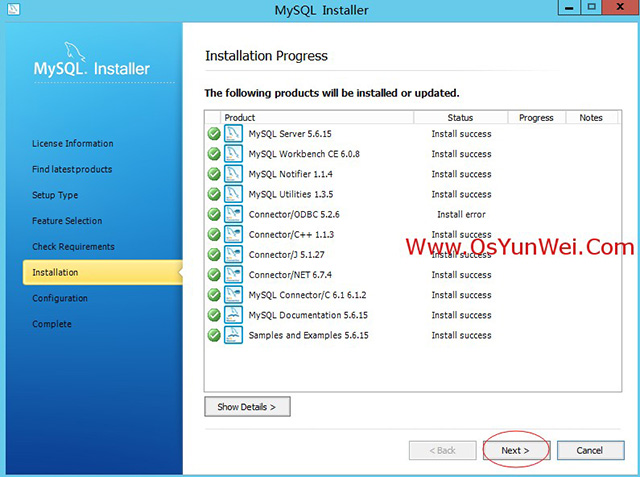Close the MySQL Installer window

620,7
